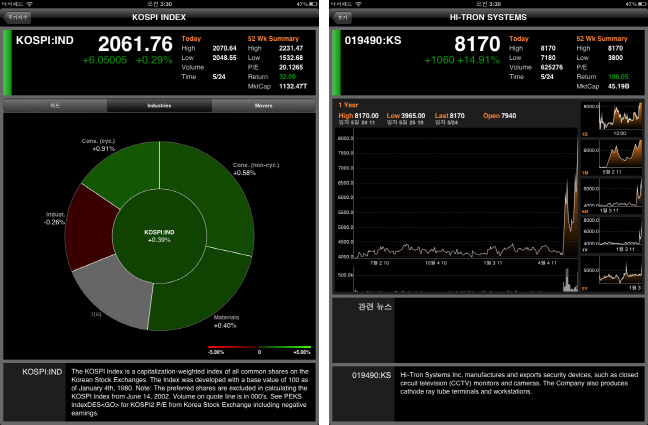The image size is (648, 425).
Task: Open the first Korean-labeled chart tab
Action: (55, 105)
